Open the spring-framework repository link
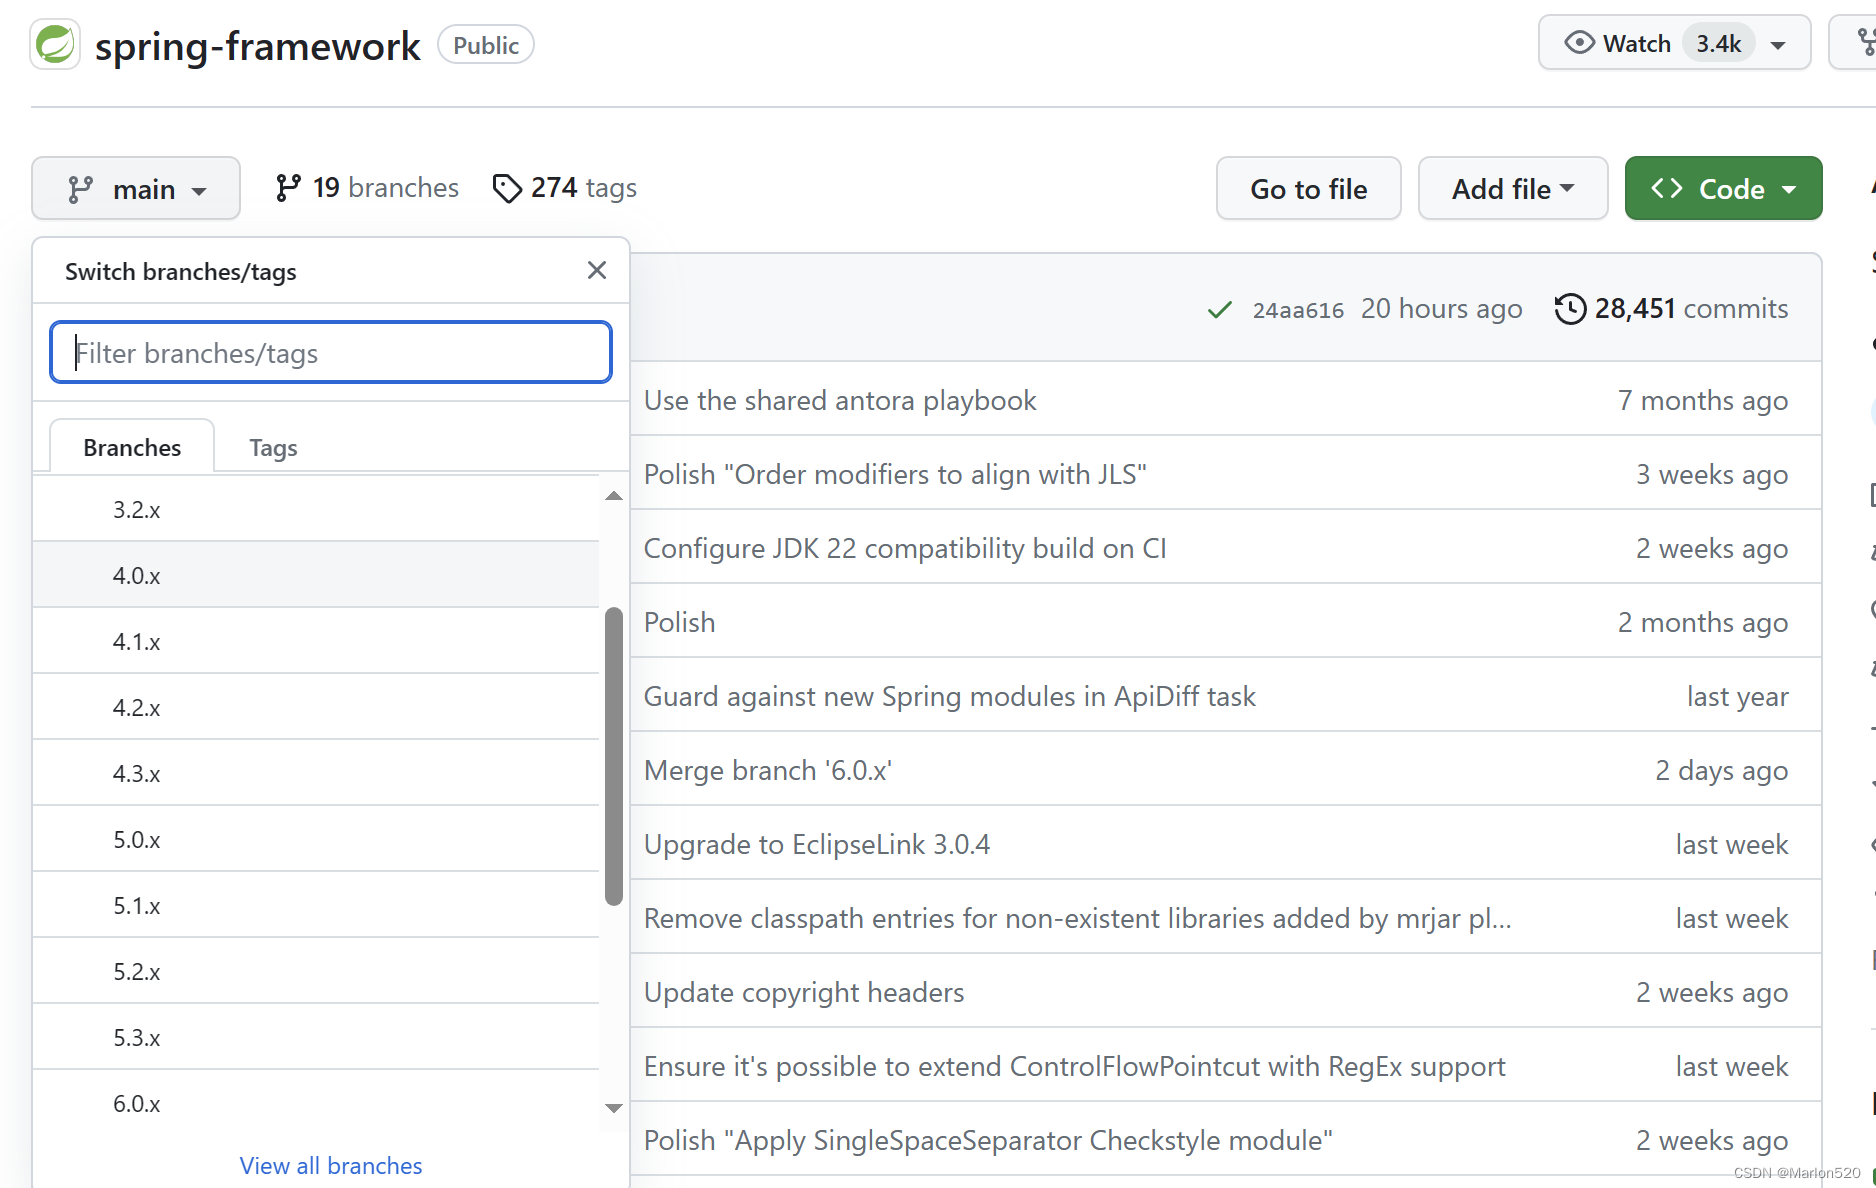This screenshot has height=1188, width=1876. pos(257,46)
